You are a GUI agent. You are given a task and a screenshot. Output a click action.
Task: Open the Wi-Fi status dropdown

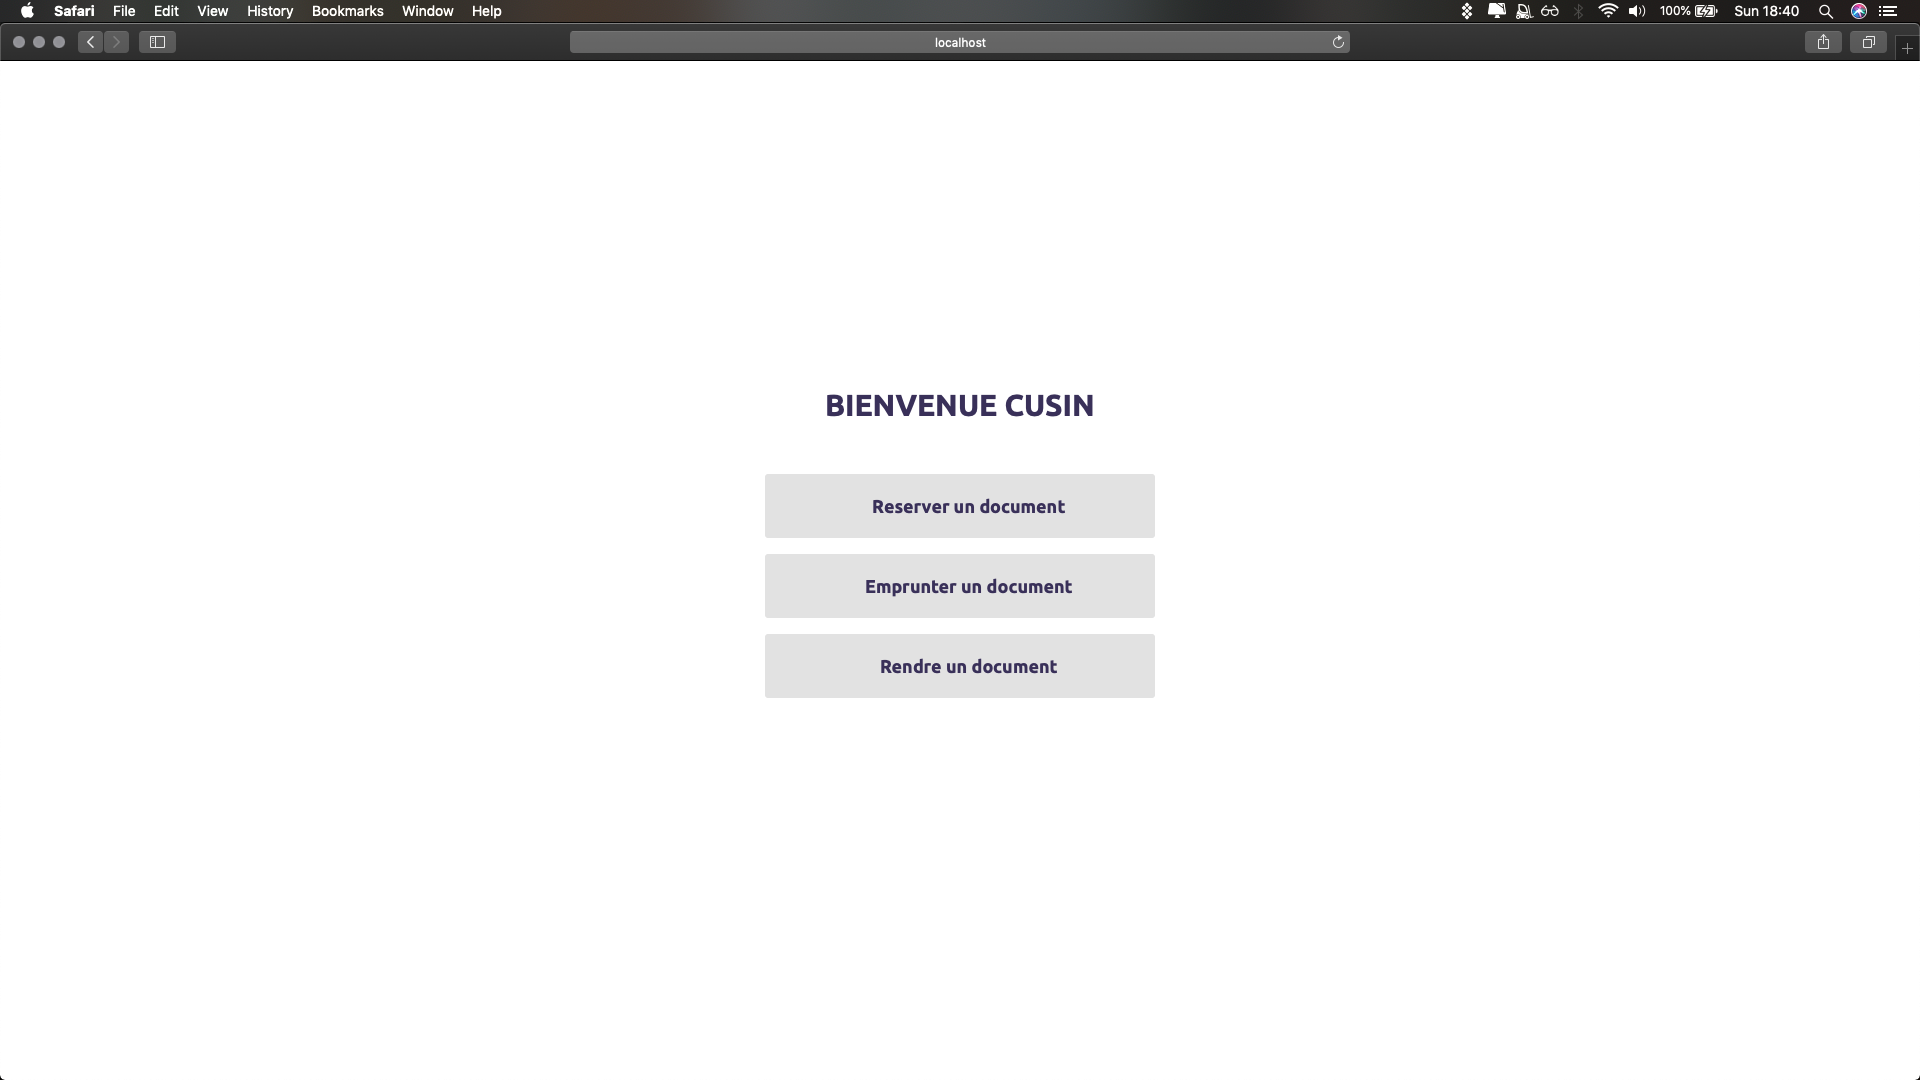click(1607, 11)
